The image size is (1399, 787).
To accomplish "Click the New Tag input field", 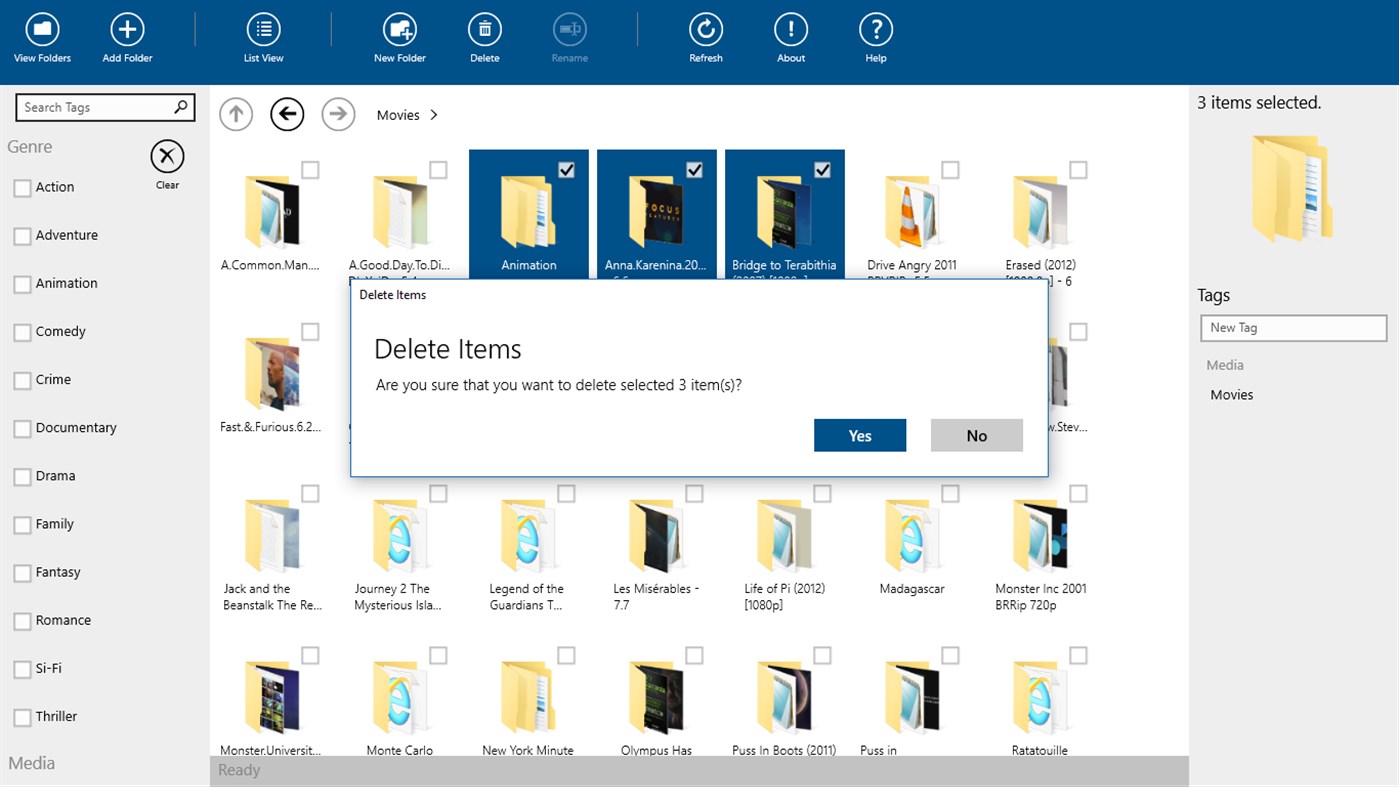I will (x=1292, y=327).
